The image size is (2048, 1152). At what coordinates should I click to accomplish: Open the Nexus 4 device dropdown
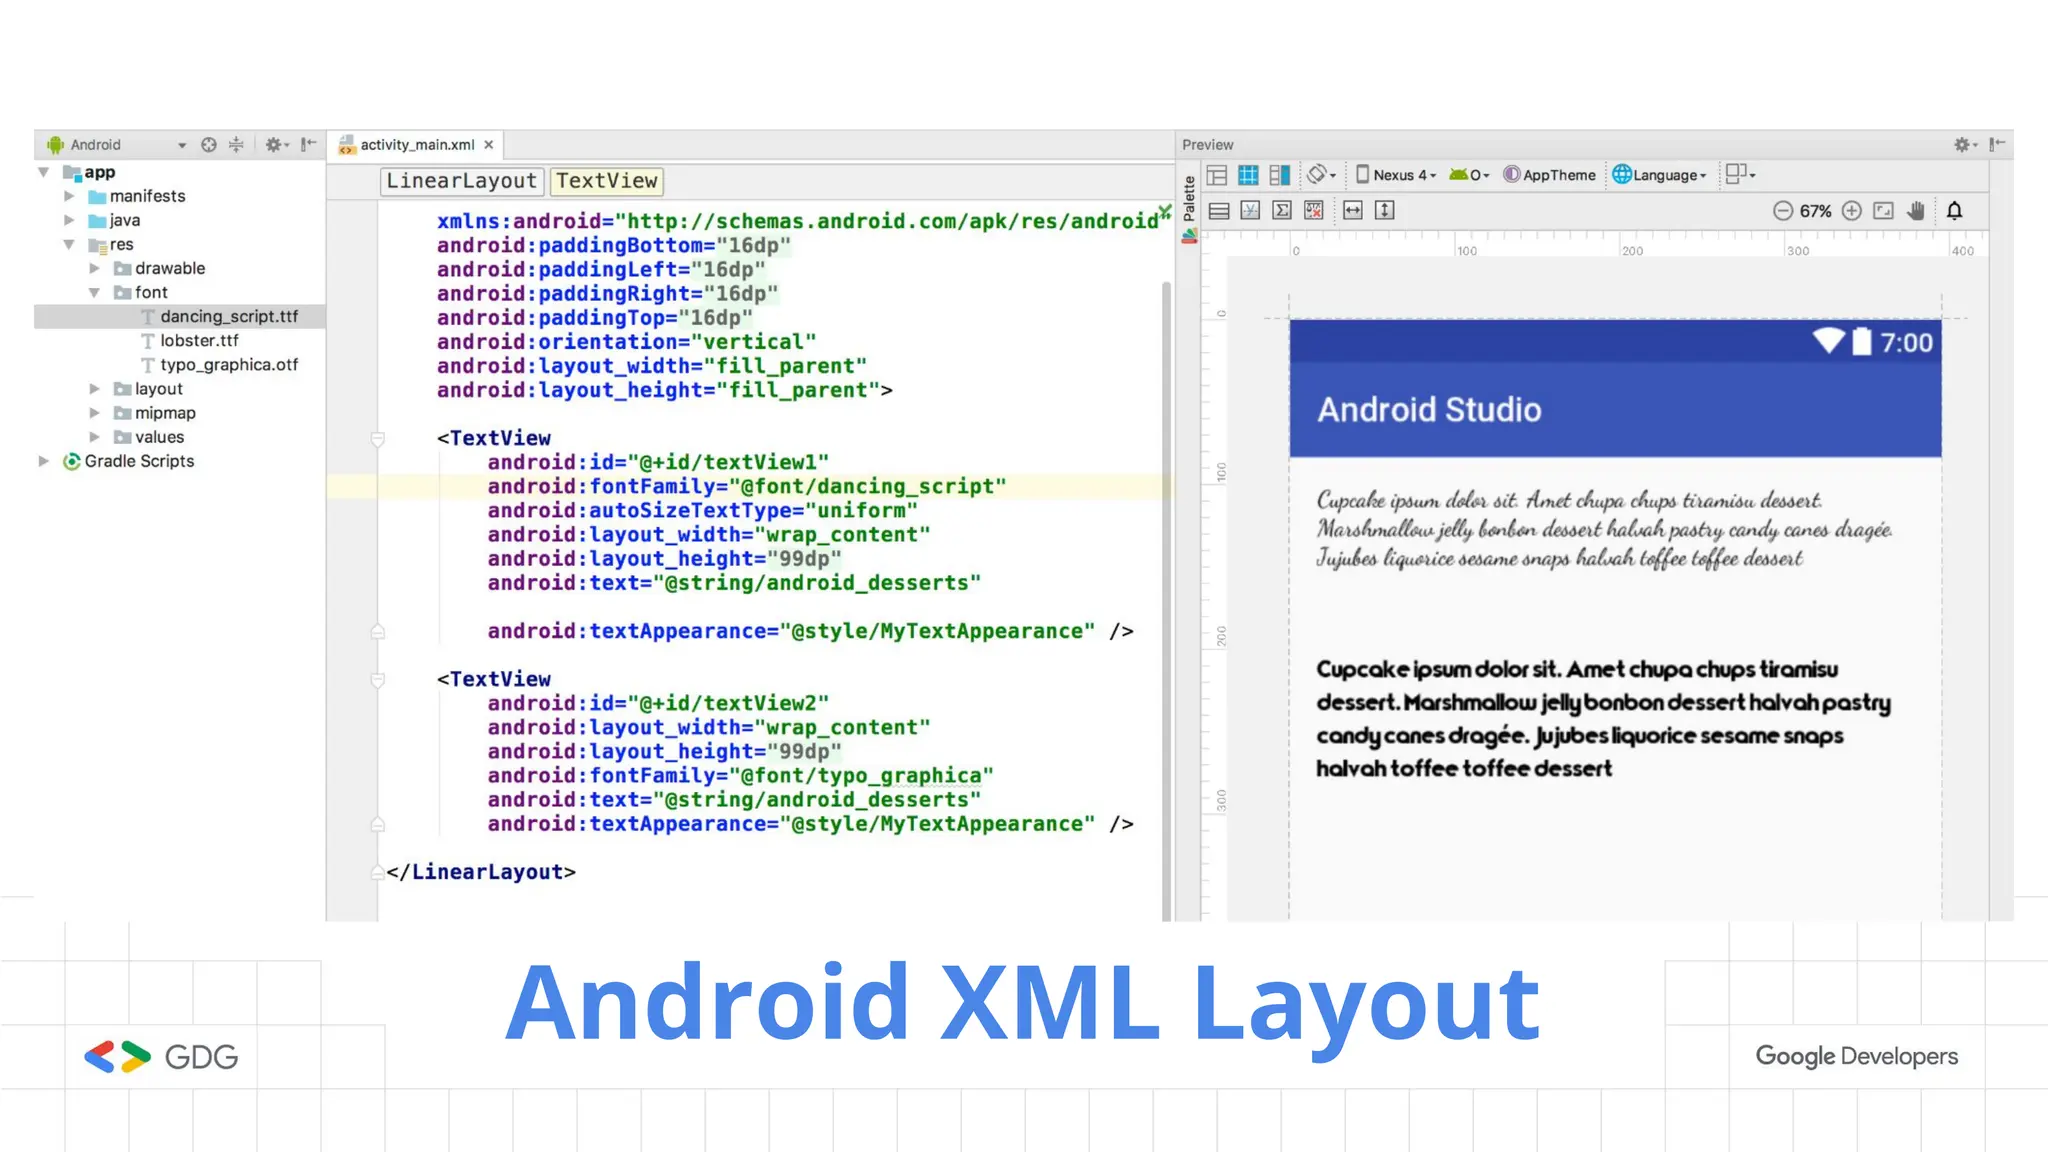pyautogui.click(x=1396, y=175)
